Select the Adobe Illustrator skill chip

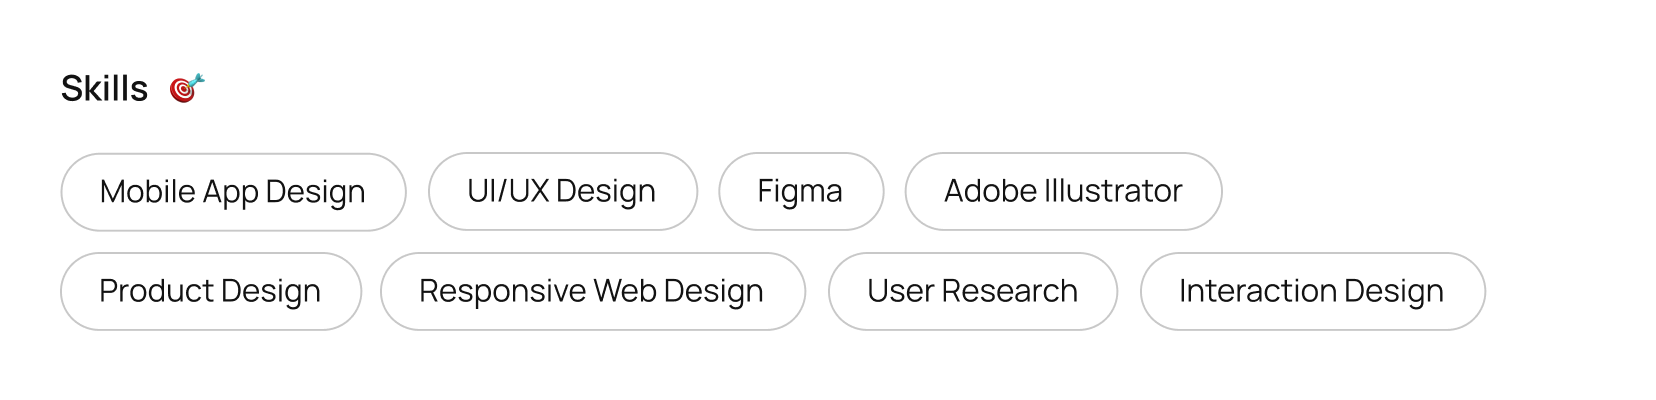click(1063, 191)
